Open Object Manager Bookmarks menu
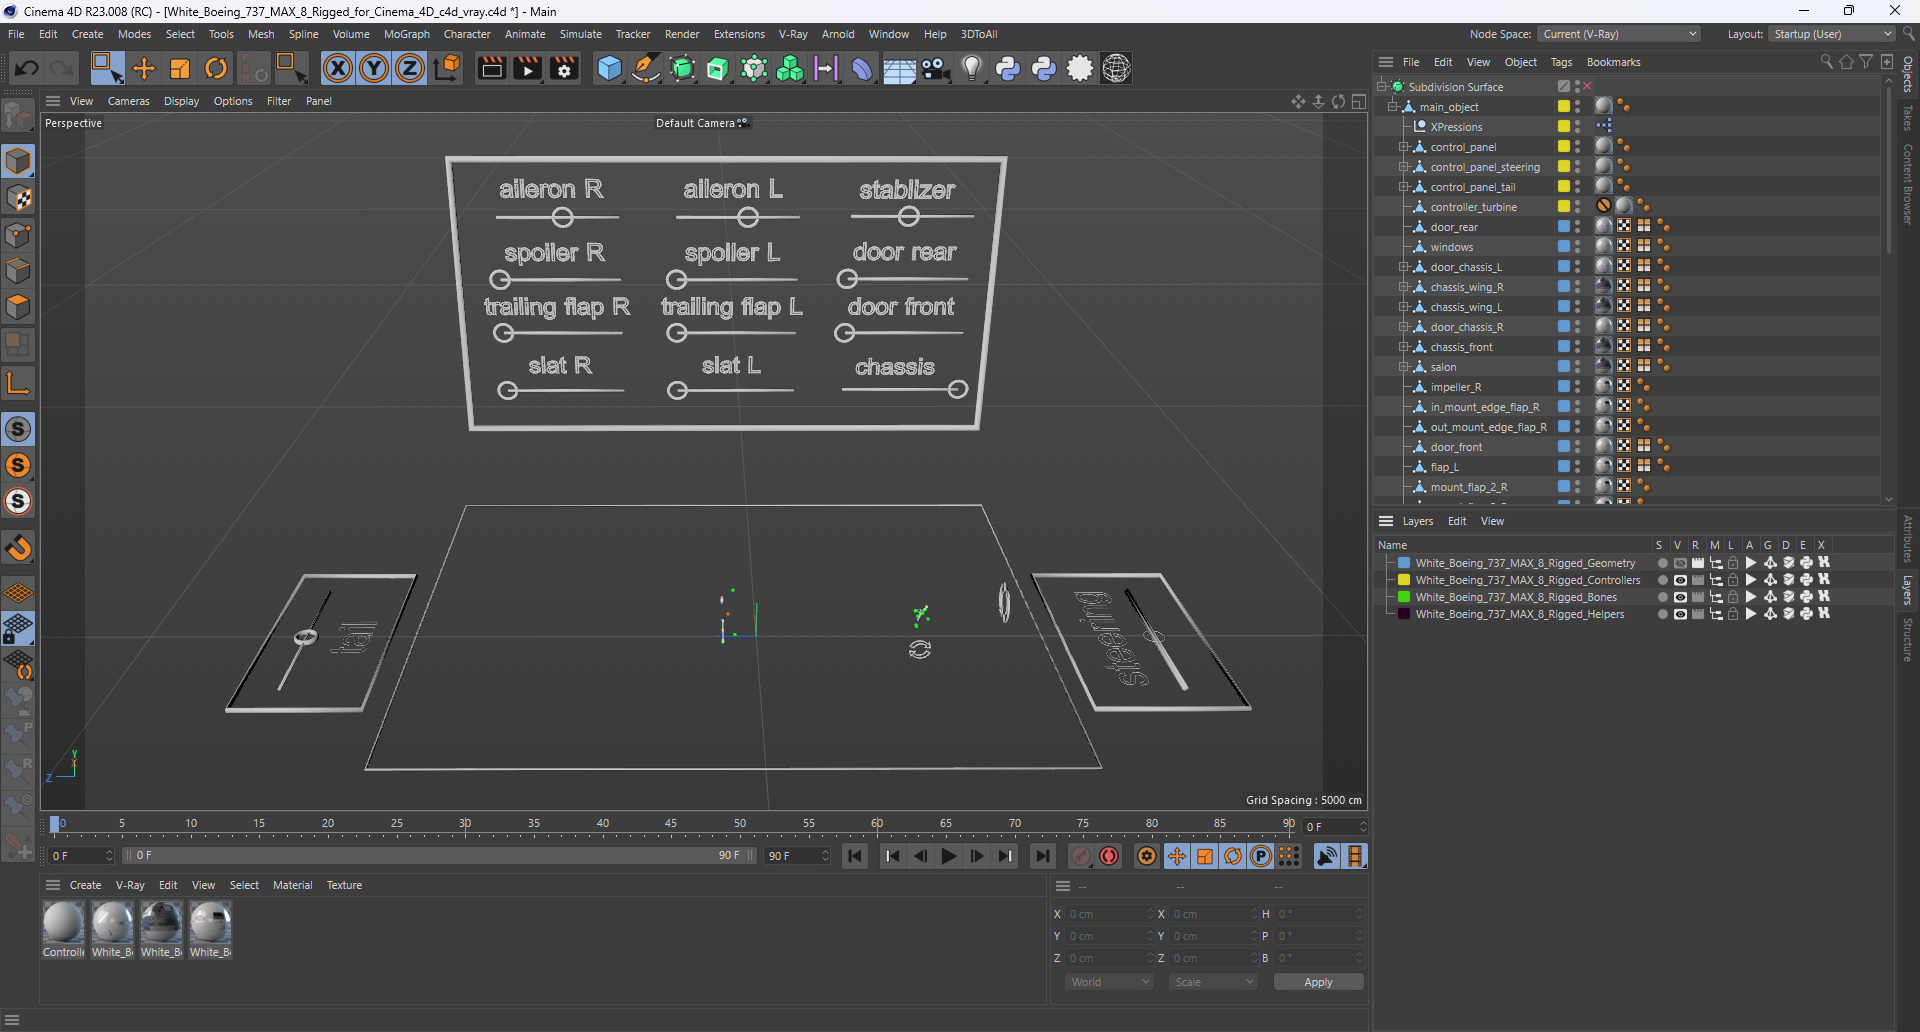This screenshot has height=1032, width=1920. (x=1613, y=62)
